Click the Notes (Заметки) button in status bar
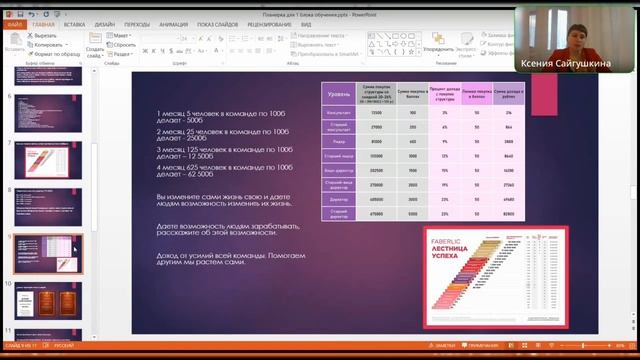The height and width of the screenshot is (360, 640). coord(442,346)
